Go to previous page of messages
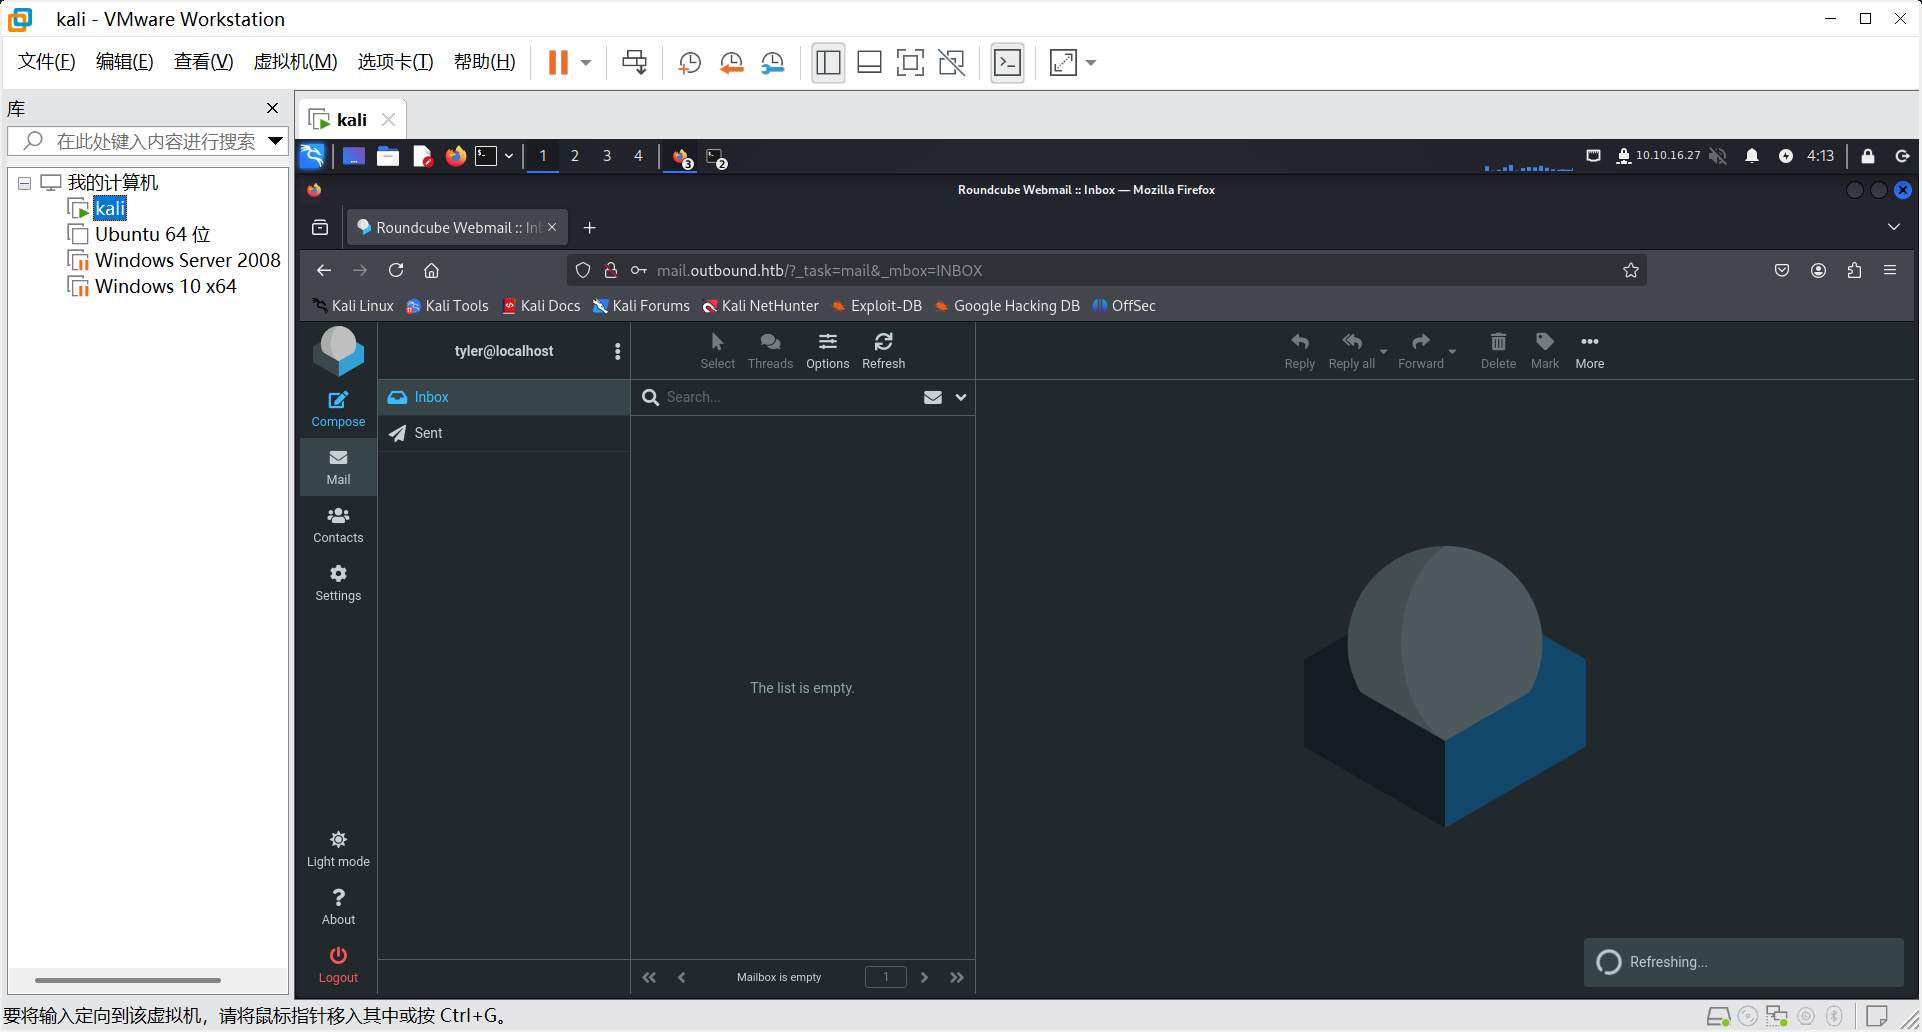This screenshot has width=1922, height=1032. tap(681, 977)
